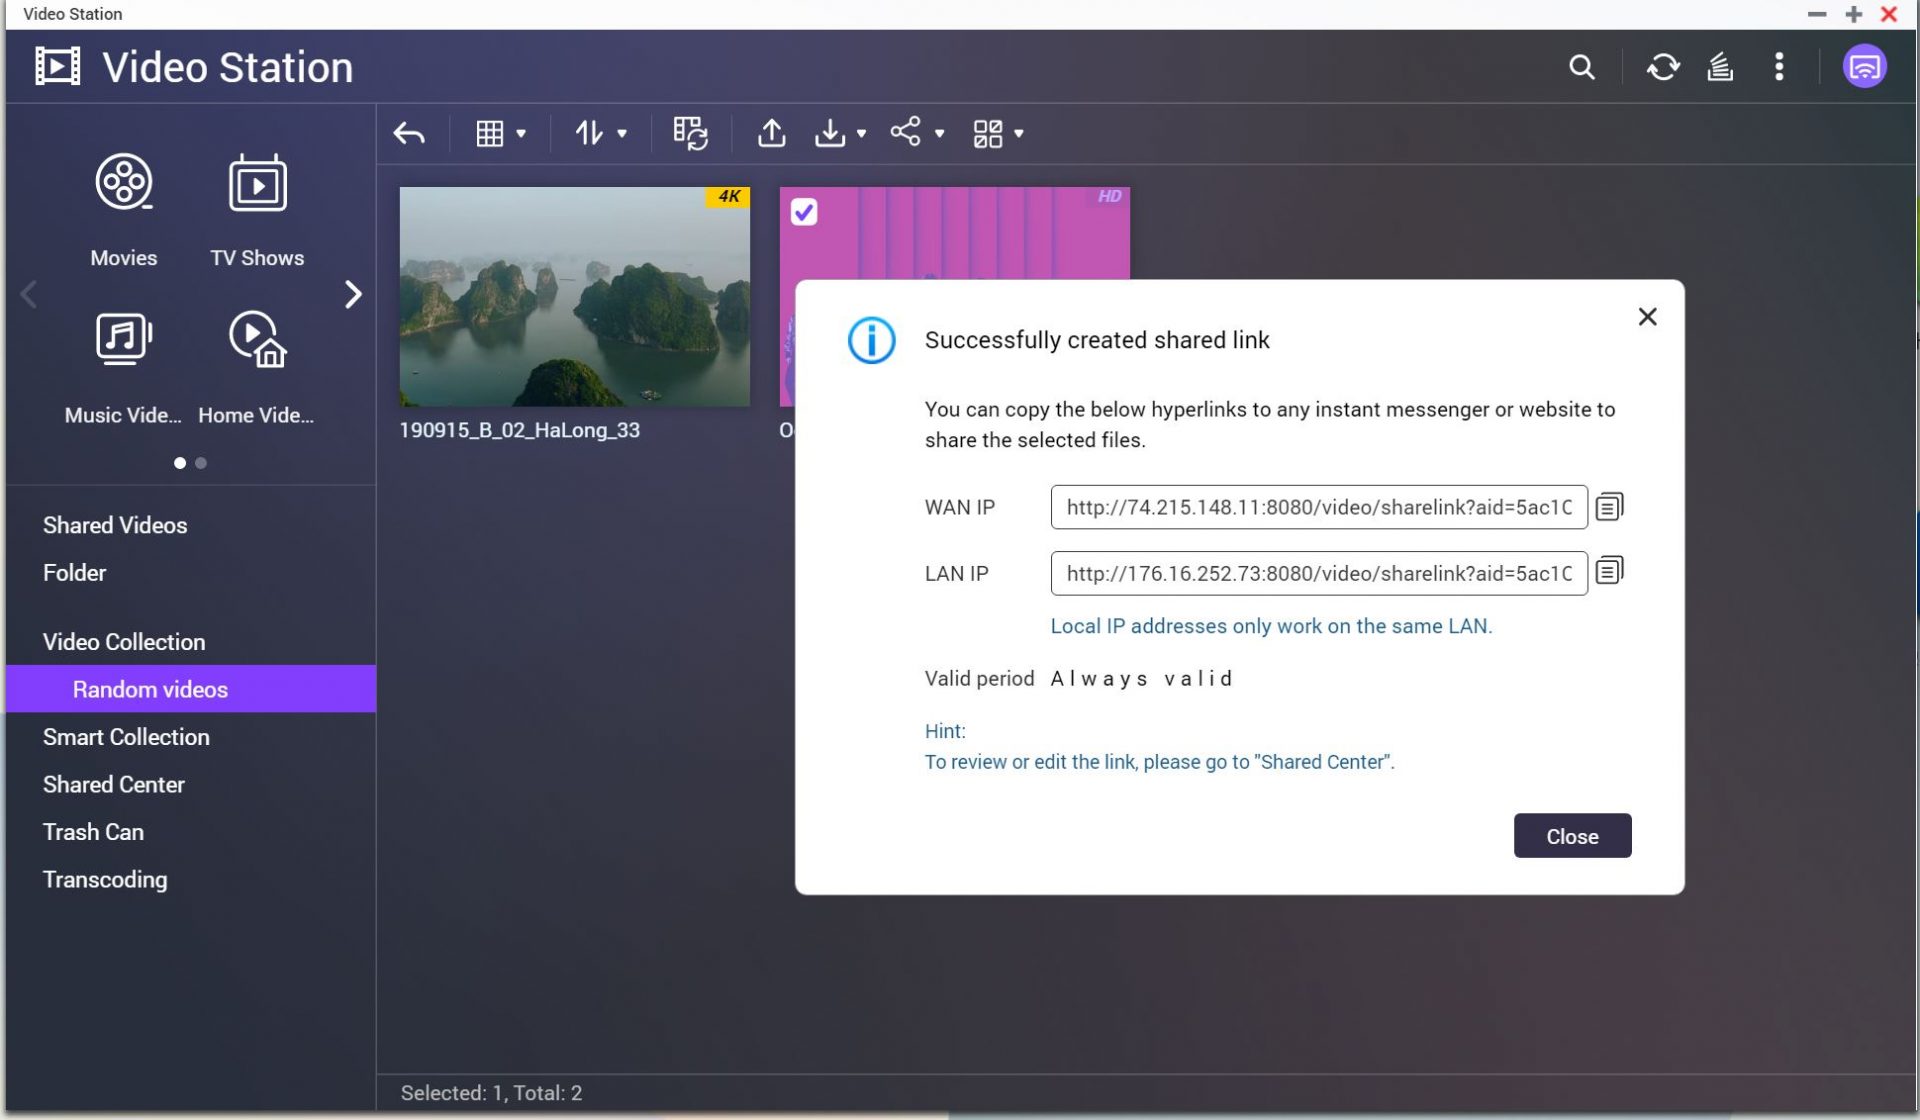Click the sort order arrows icon
Screen dimensions: 1920x1120
(x=589, y=133)
